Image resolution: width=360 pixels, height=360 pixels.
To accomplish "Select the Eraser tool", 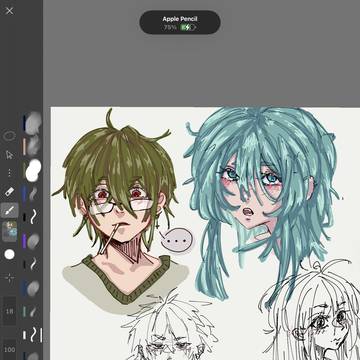I will [9, 192].
